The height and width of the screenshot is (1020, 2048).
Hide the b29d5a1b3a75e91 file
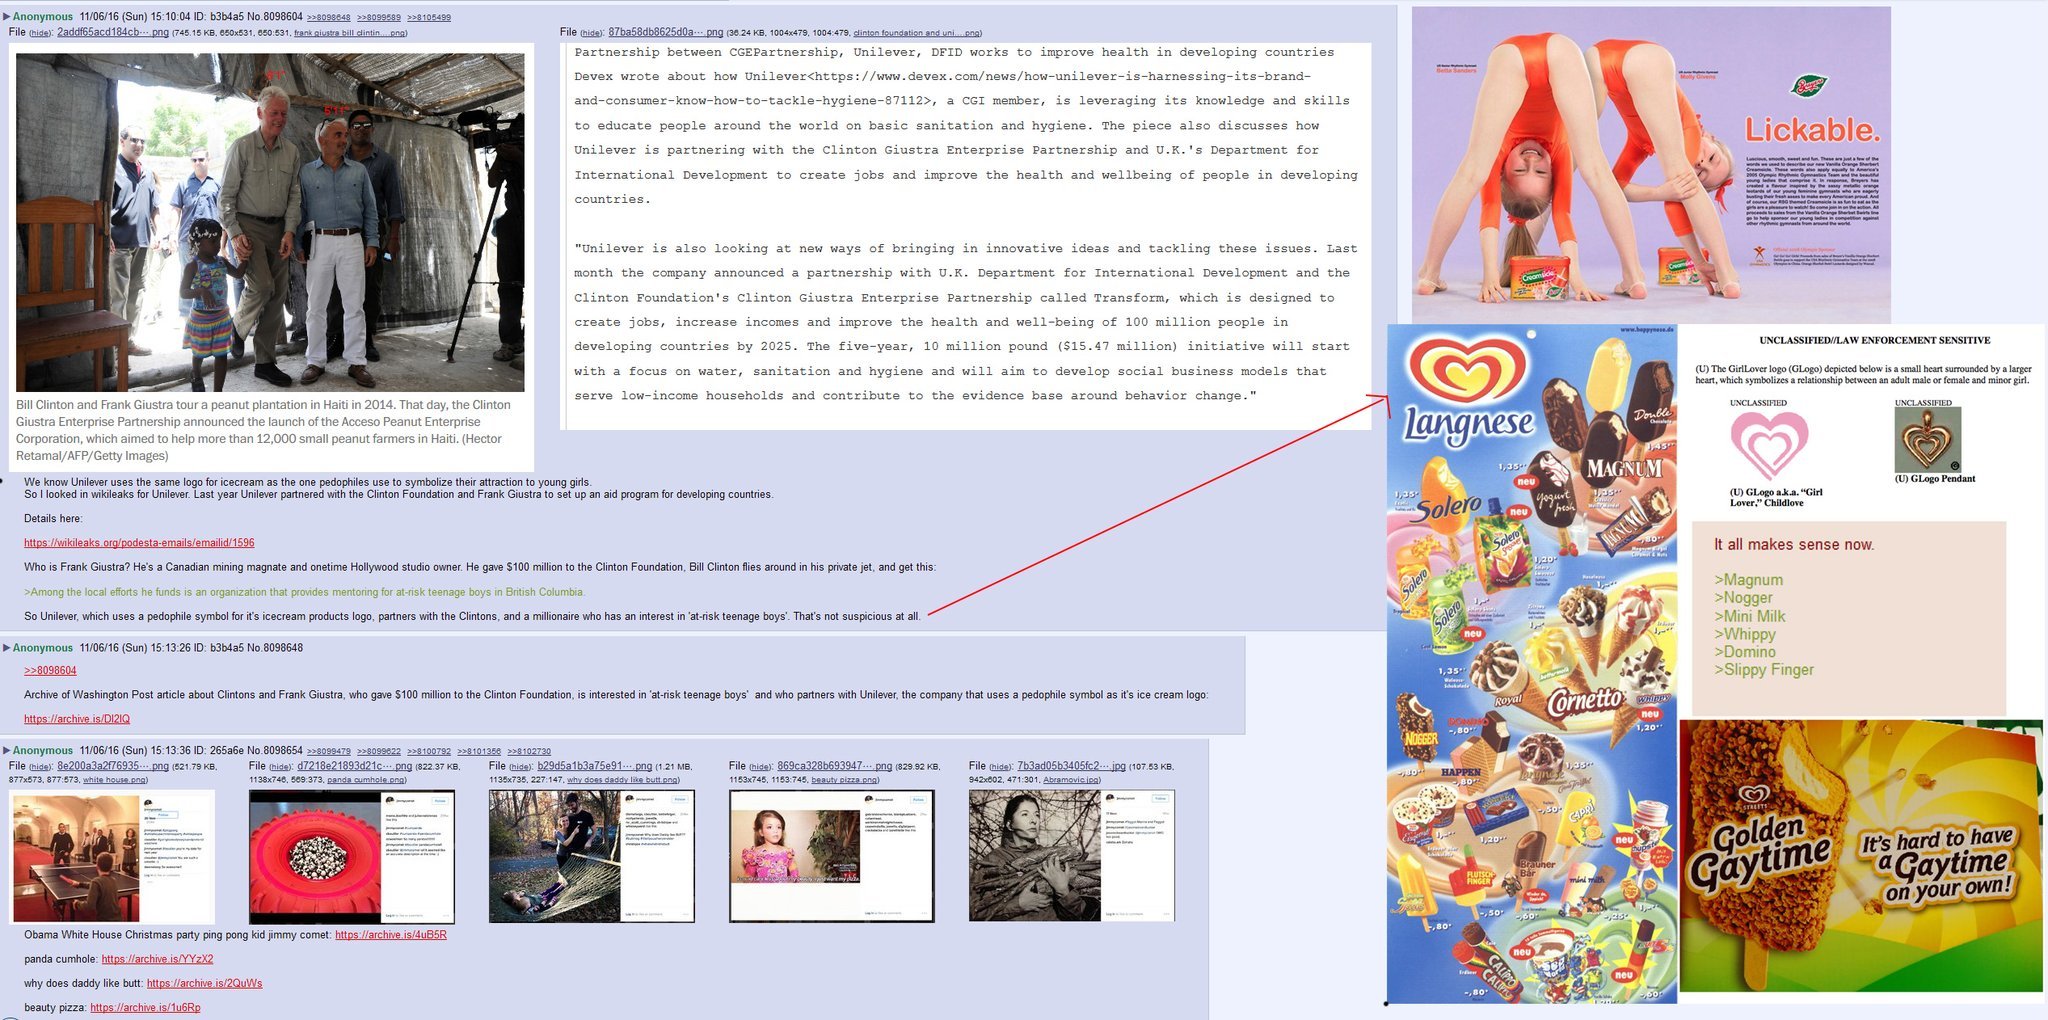(520, 767)
